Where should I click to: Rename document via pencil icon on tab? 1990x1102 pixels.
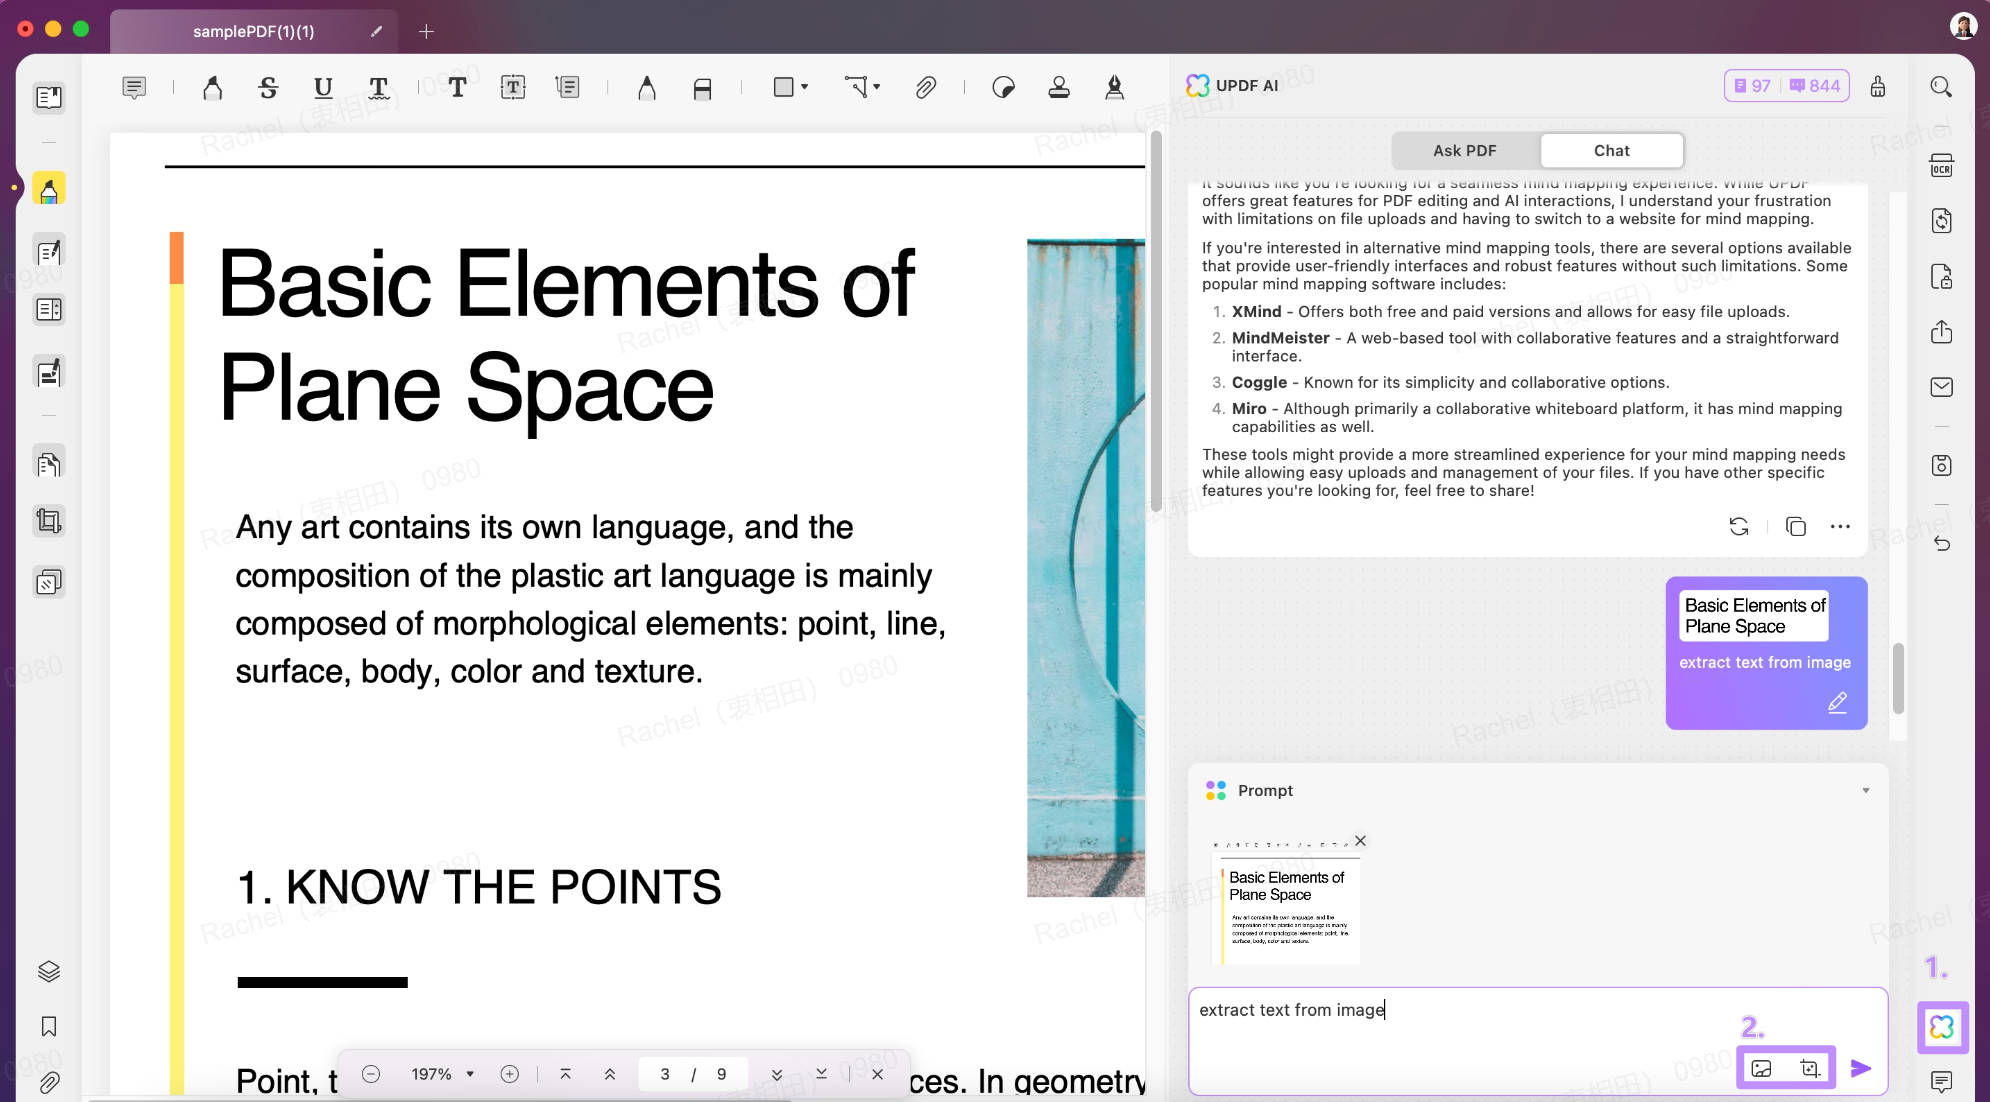[x=376, y=31]
